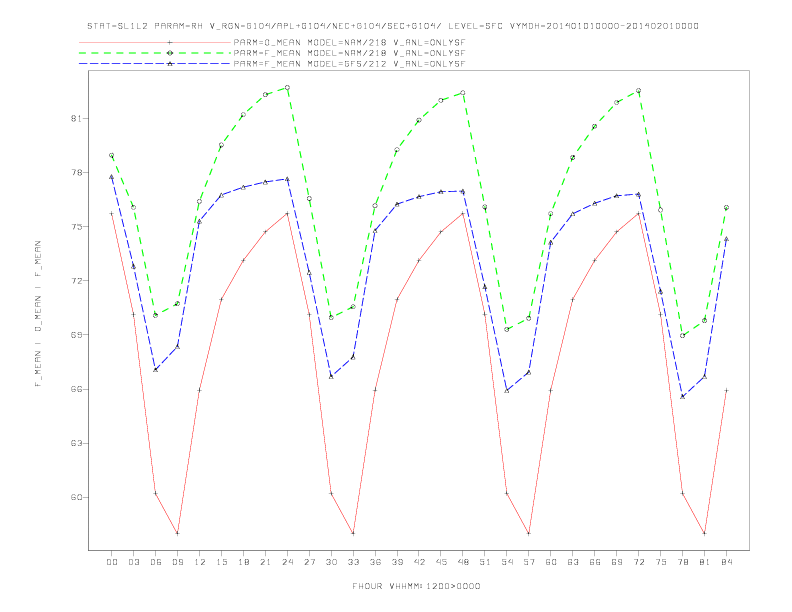Click y-axis tick value 75
This screenshot has width=792, height=612.
(x=76, y=227)
